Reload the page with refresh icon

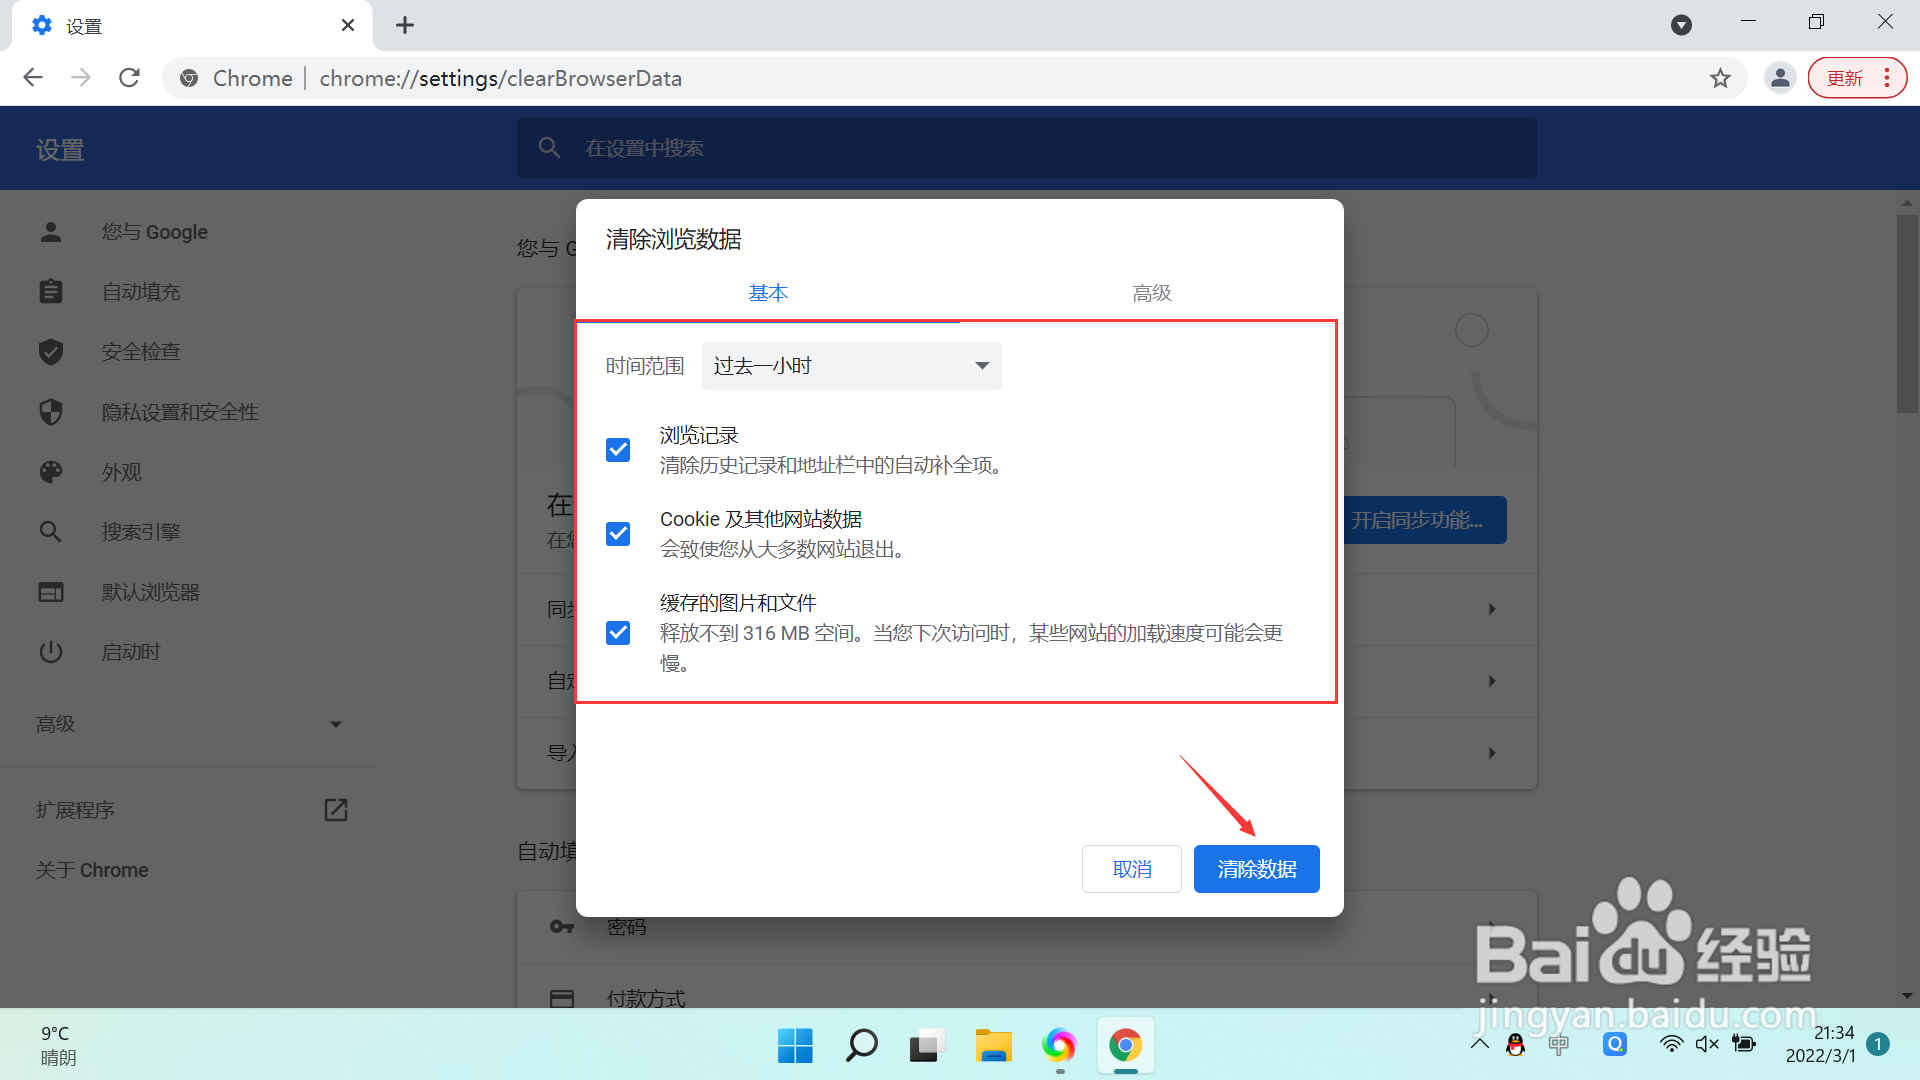(x=129, y=78)
